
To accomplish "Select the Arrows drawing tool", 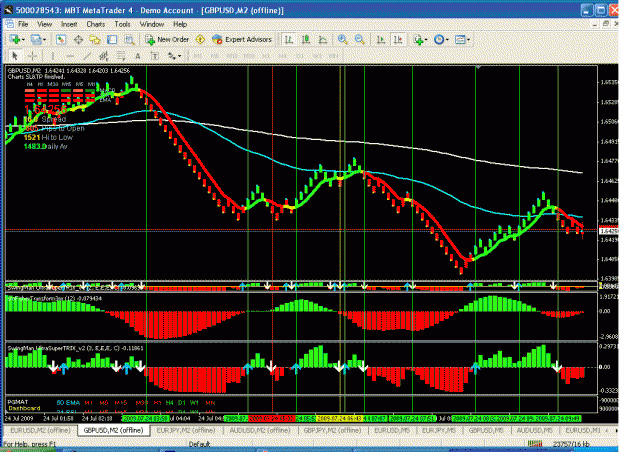I will (x=172, y=56).
